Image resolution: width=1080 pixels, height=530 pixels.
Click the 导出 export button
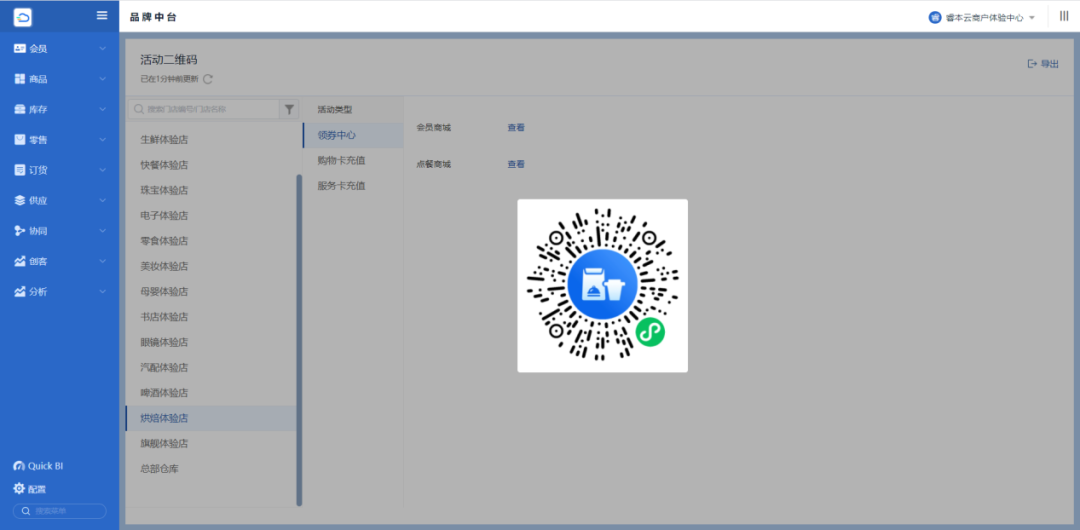pyautogui.click(x=1043, y=64)
